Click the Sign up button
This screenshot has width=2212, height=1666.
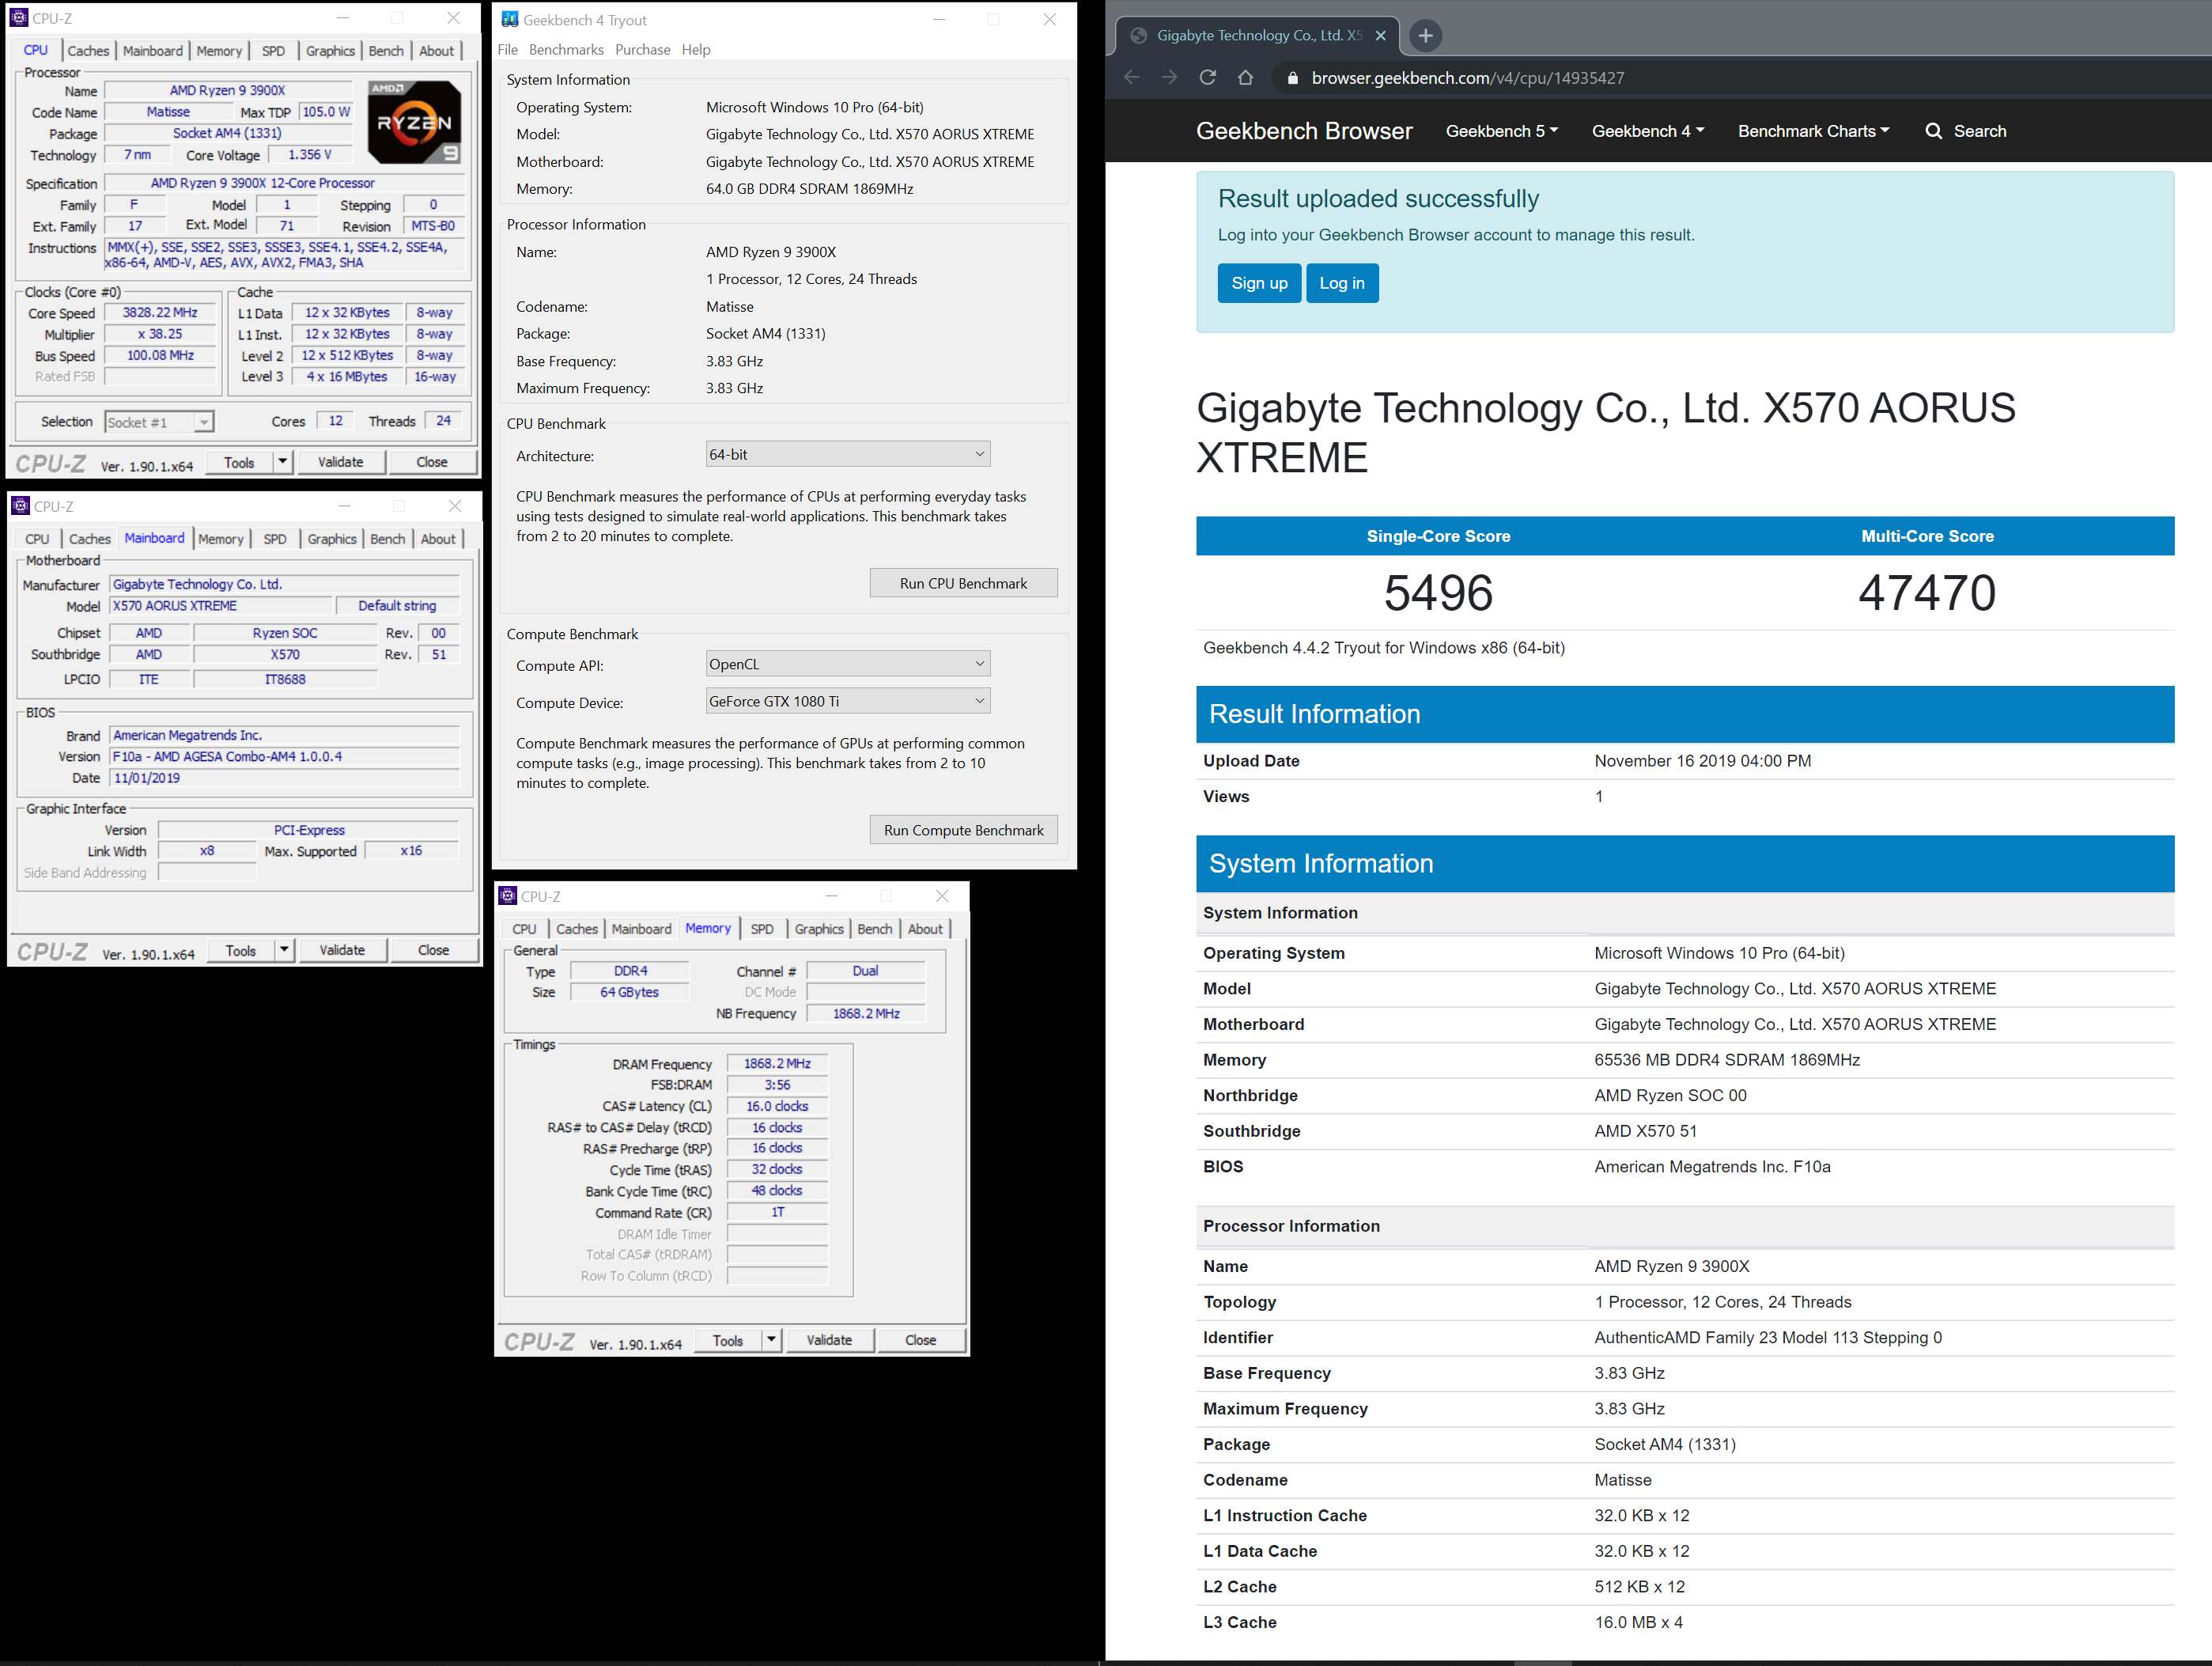[1259, 283]
